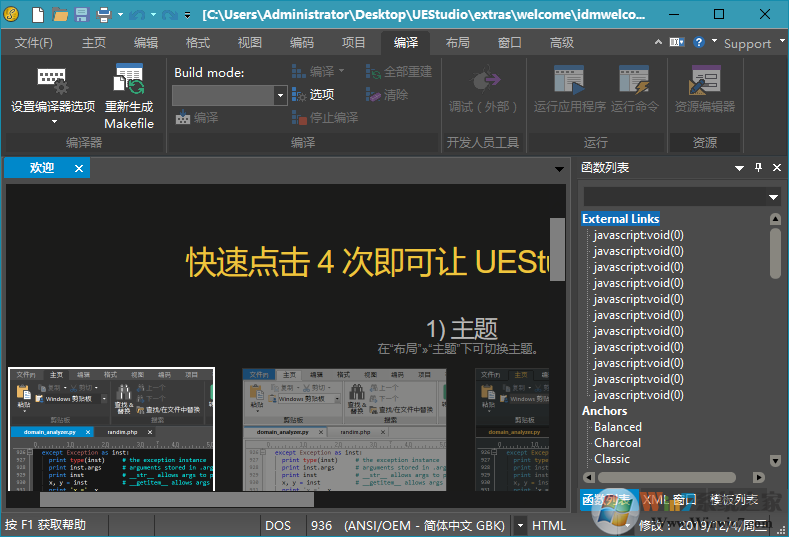Select the first javascript:void(0) entry
789x537 pixels.
(639, 235)
